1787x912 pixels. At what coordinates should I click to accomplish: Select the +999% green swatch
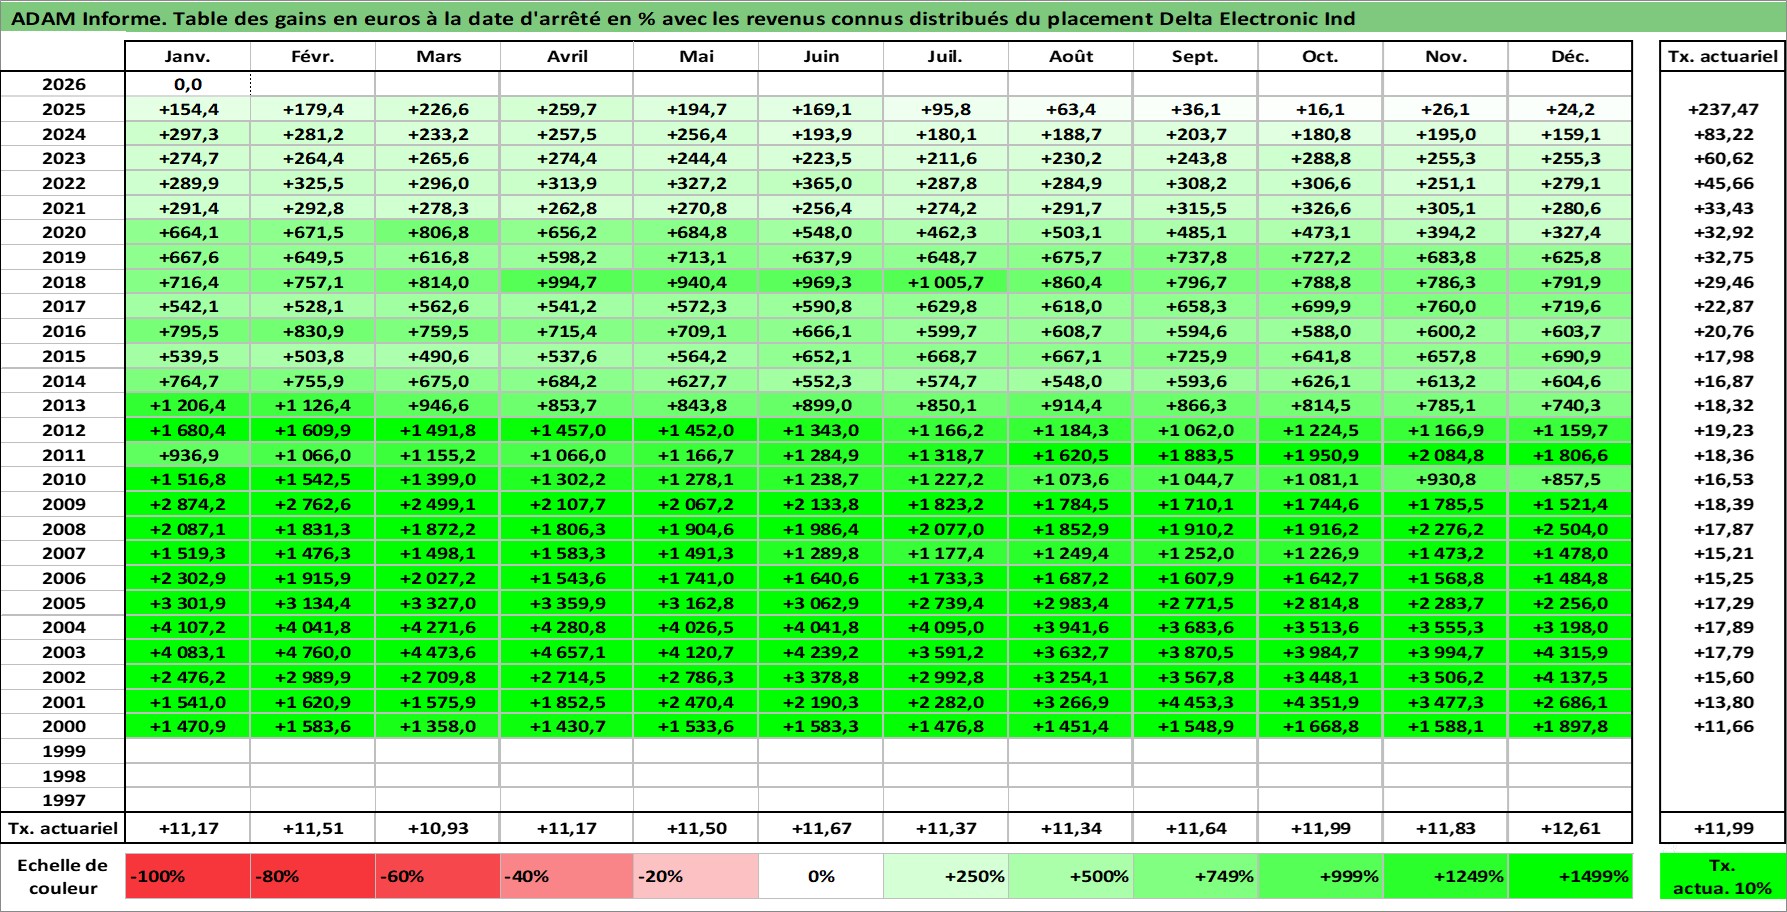tap(1321, 876)
